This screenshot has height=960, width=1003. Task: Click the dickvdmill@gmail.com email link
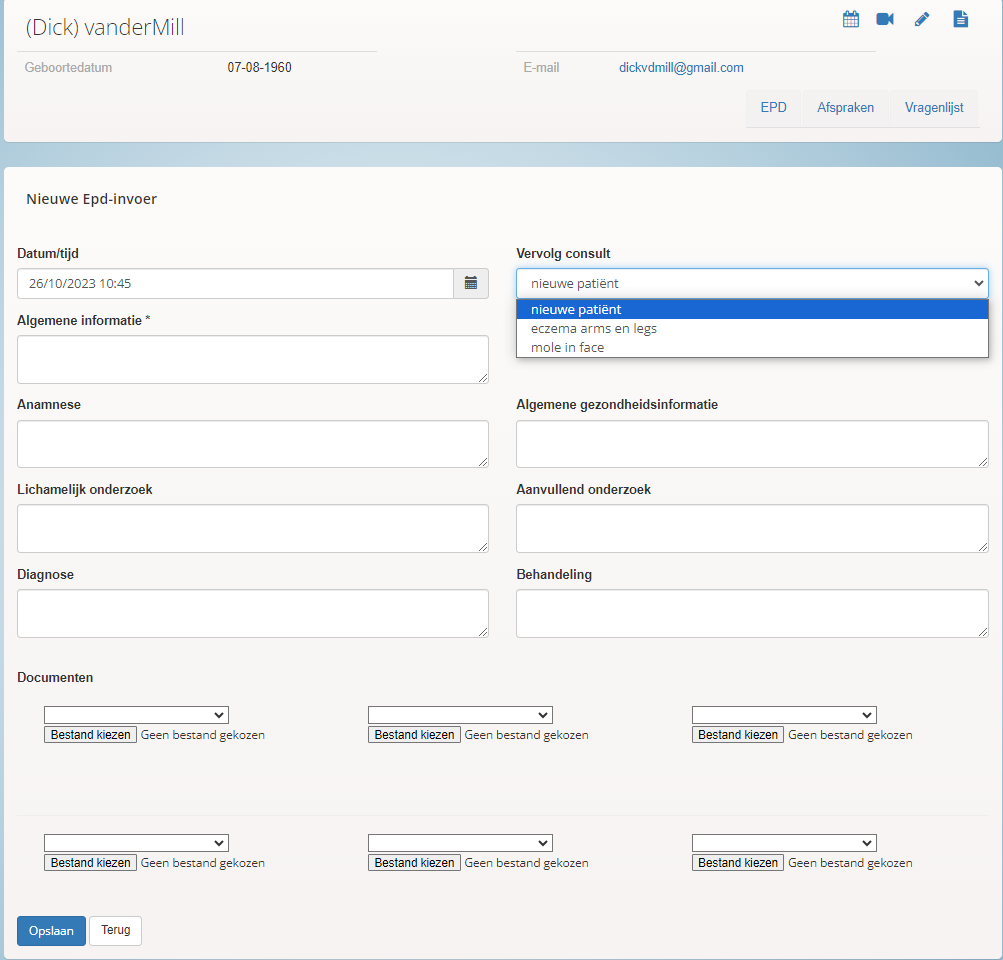click(x=681, y=67)
